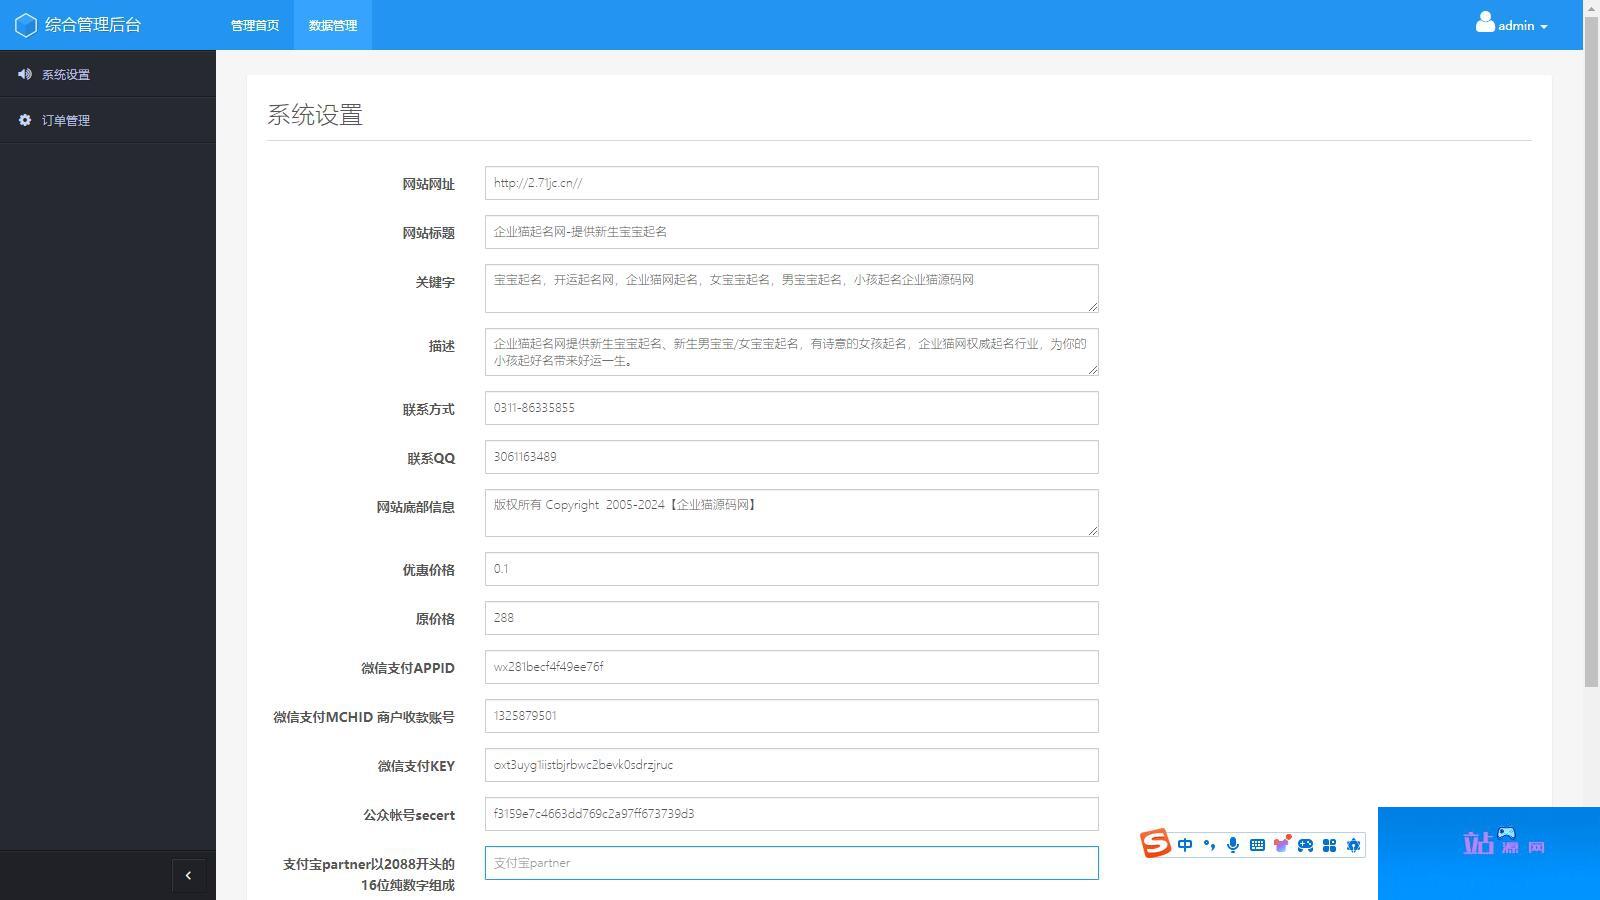Open 系统设置 in the sidebar
1600x900 pixels.
pos(108,74)
